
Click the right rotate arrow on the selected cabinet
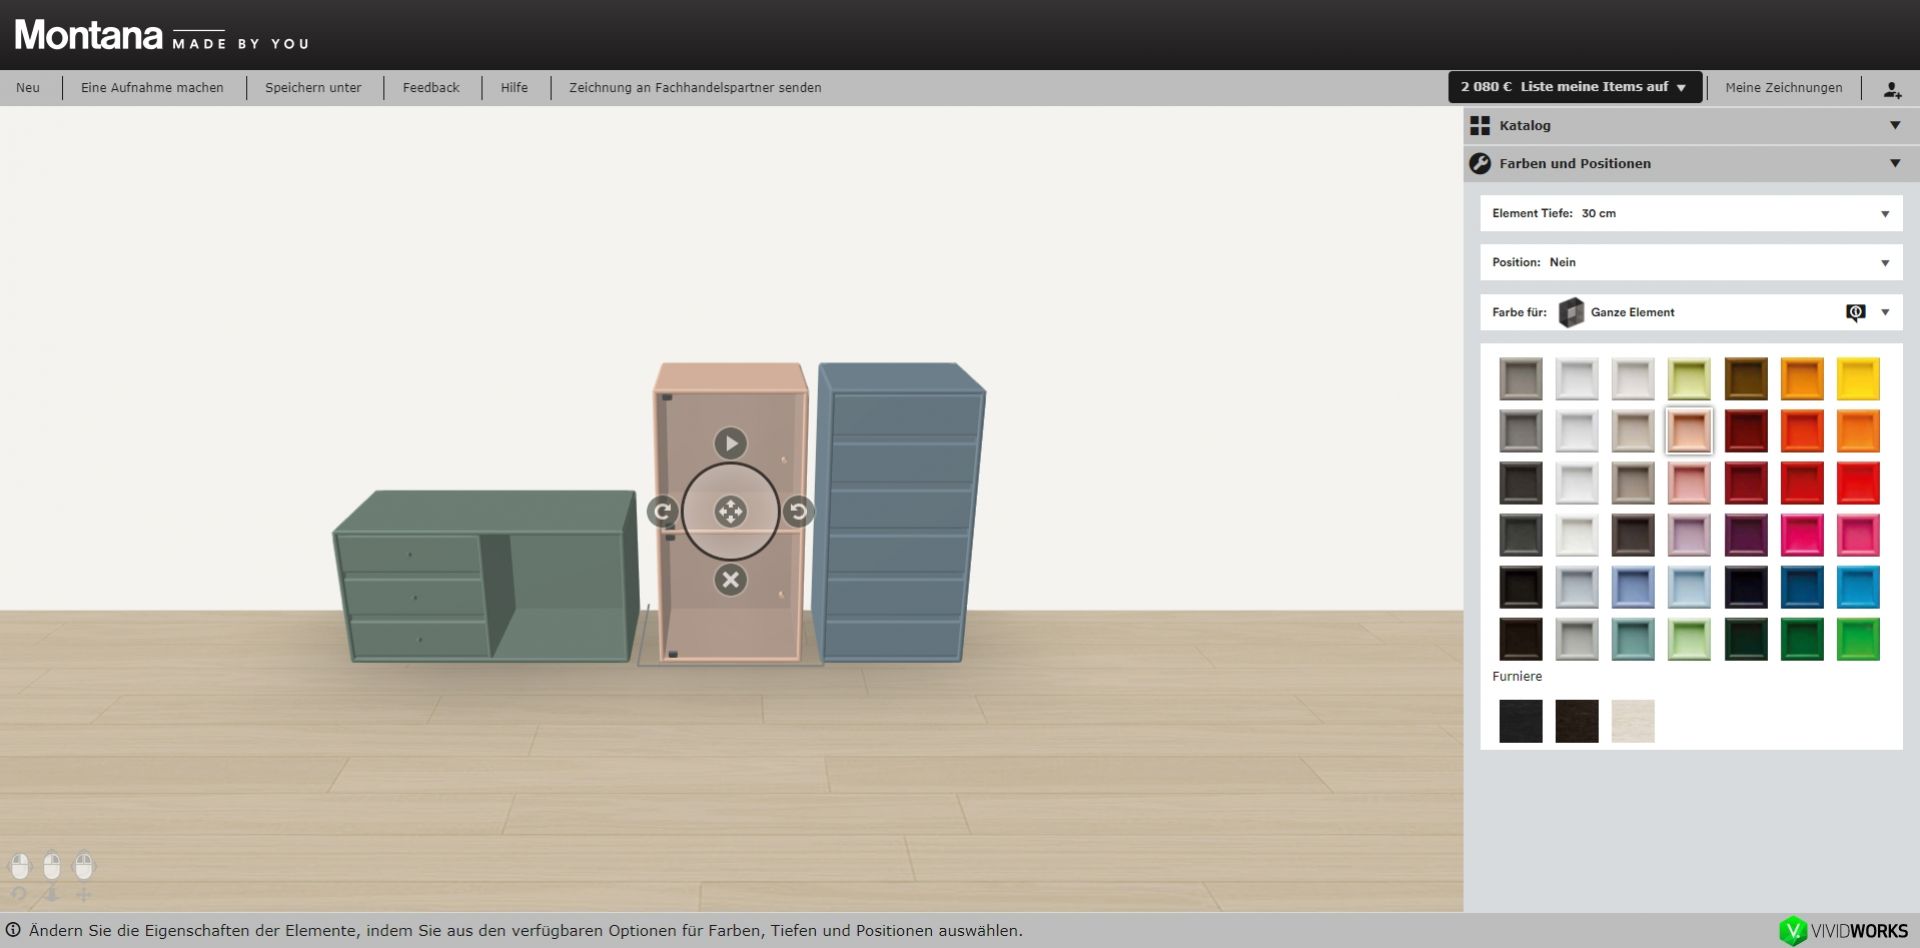coord(798,512)
